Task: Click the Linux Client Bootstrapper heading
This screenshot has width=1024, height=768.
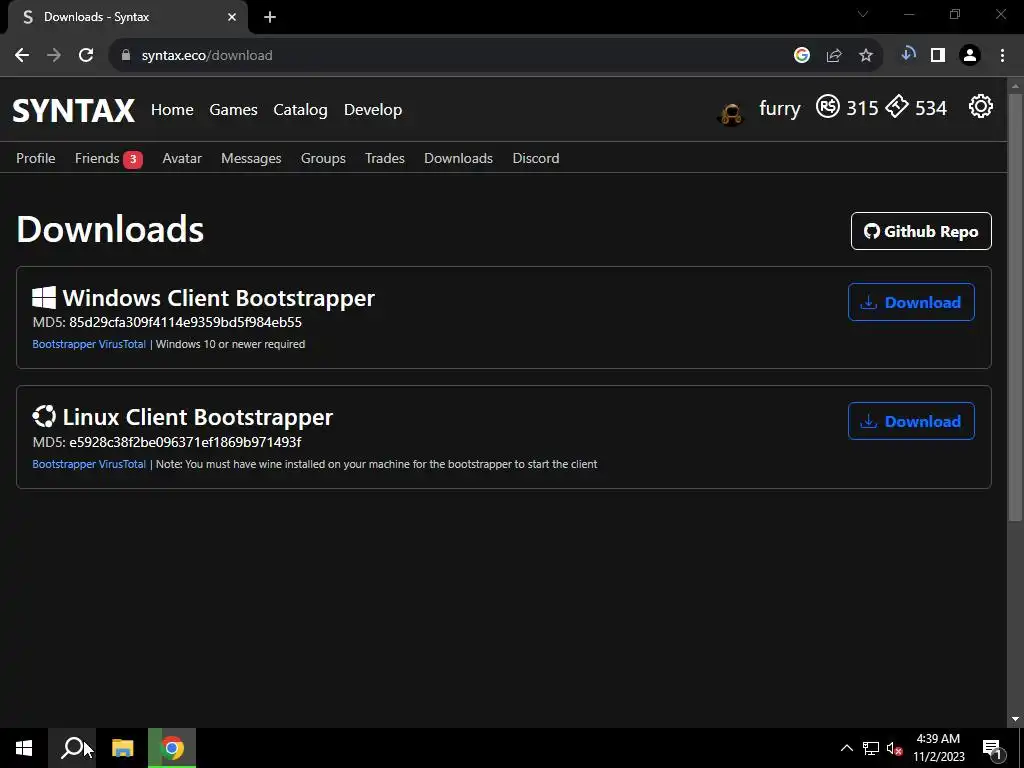Action: pyautogui.click(x=198, y=417)
